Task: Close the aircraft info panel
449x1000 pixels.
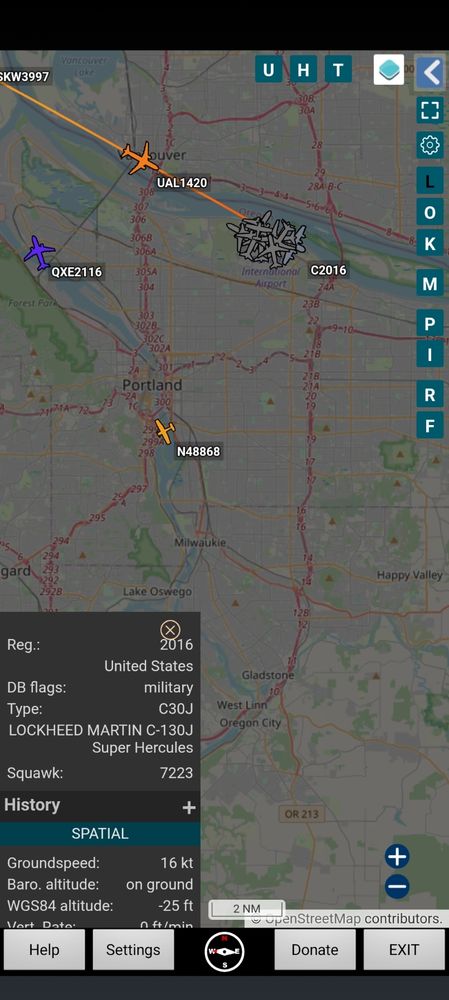Action: pos(170,630)
